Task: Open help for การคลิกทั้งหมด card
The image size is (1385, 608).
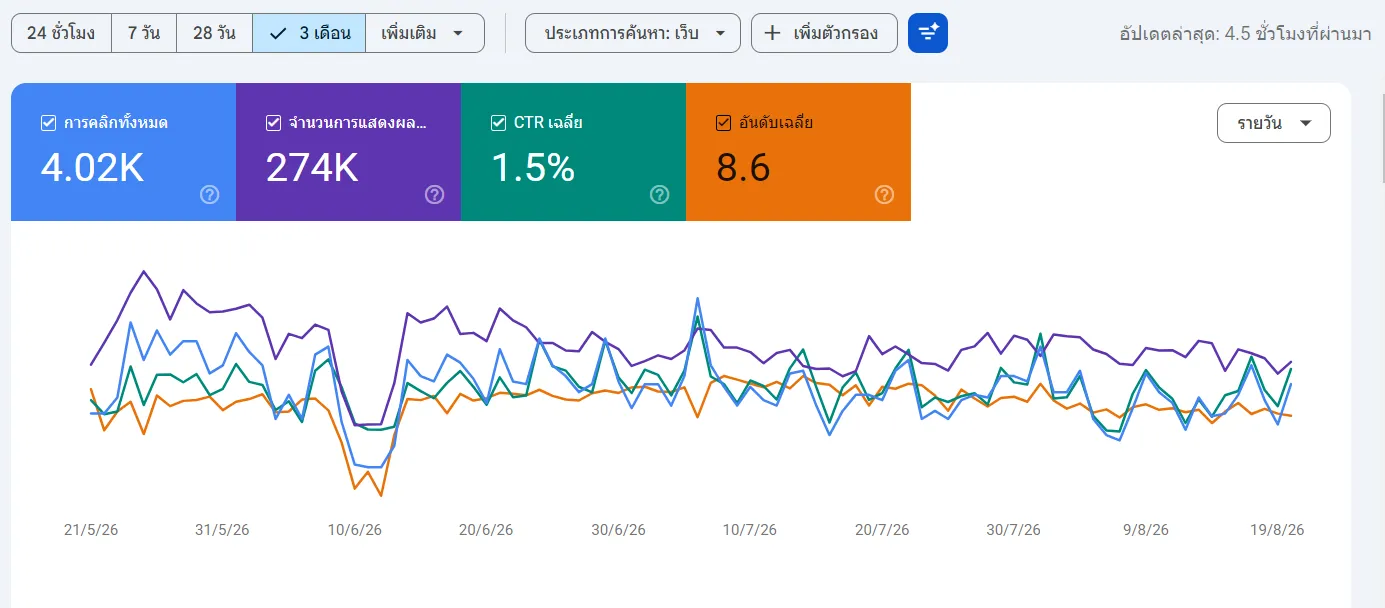Action: pos(209,195)
